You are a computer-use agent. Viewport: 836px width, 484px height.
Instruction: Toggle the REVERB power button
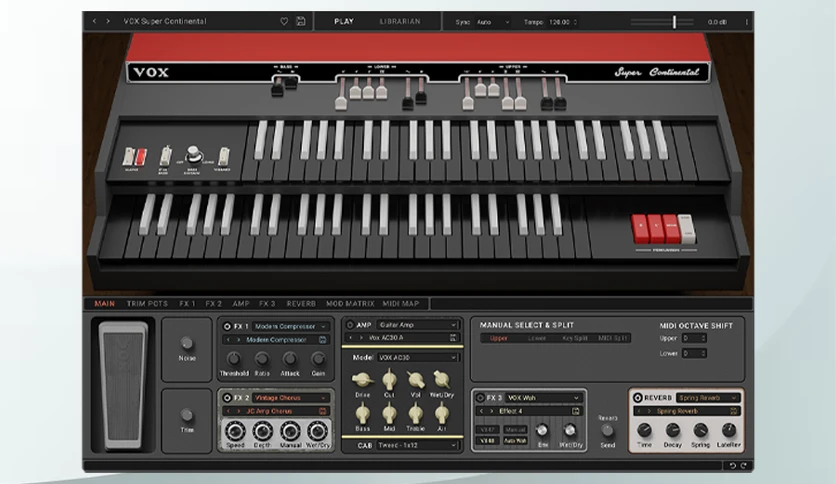(x=638, y=398)
